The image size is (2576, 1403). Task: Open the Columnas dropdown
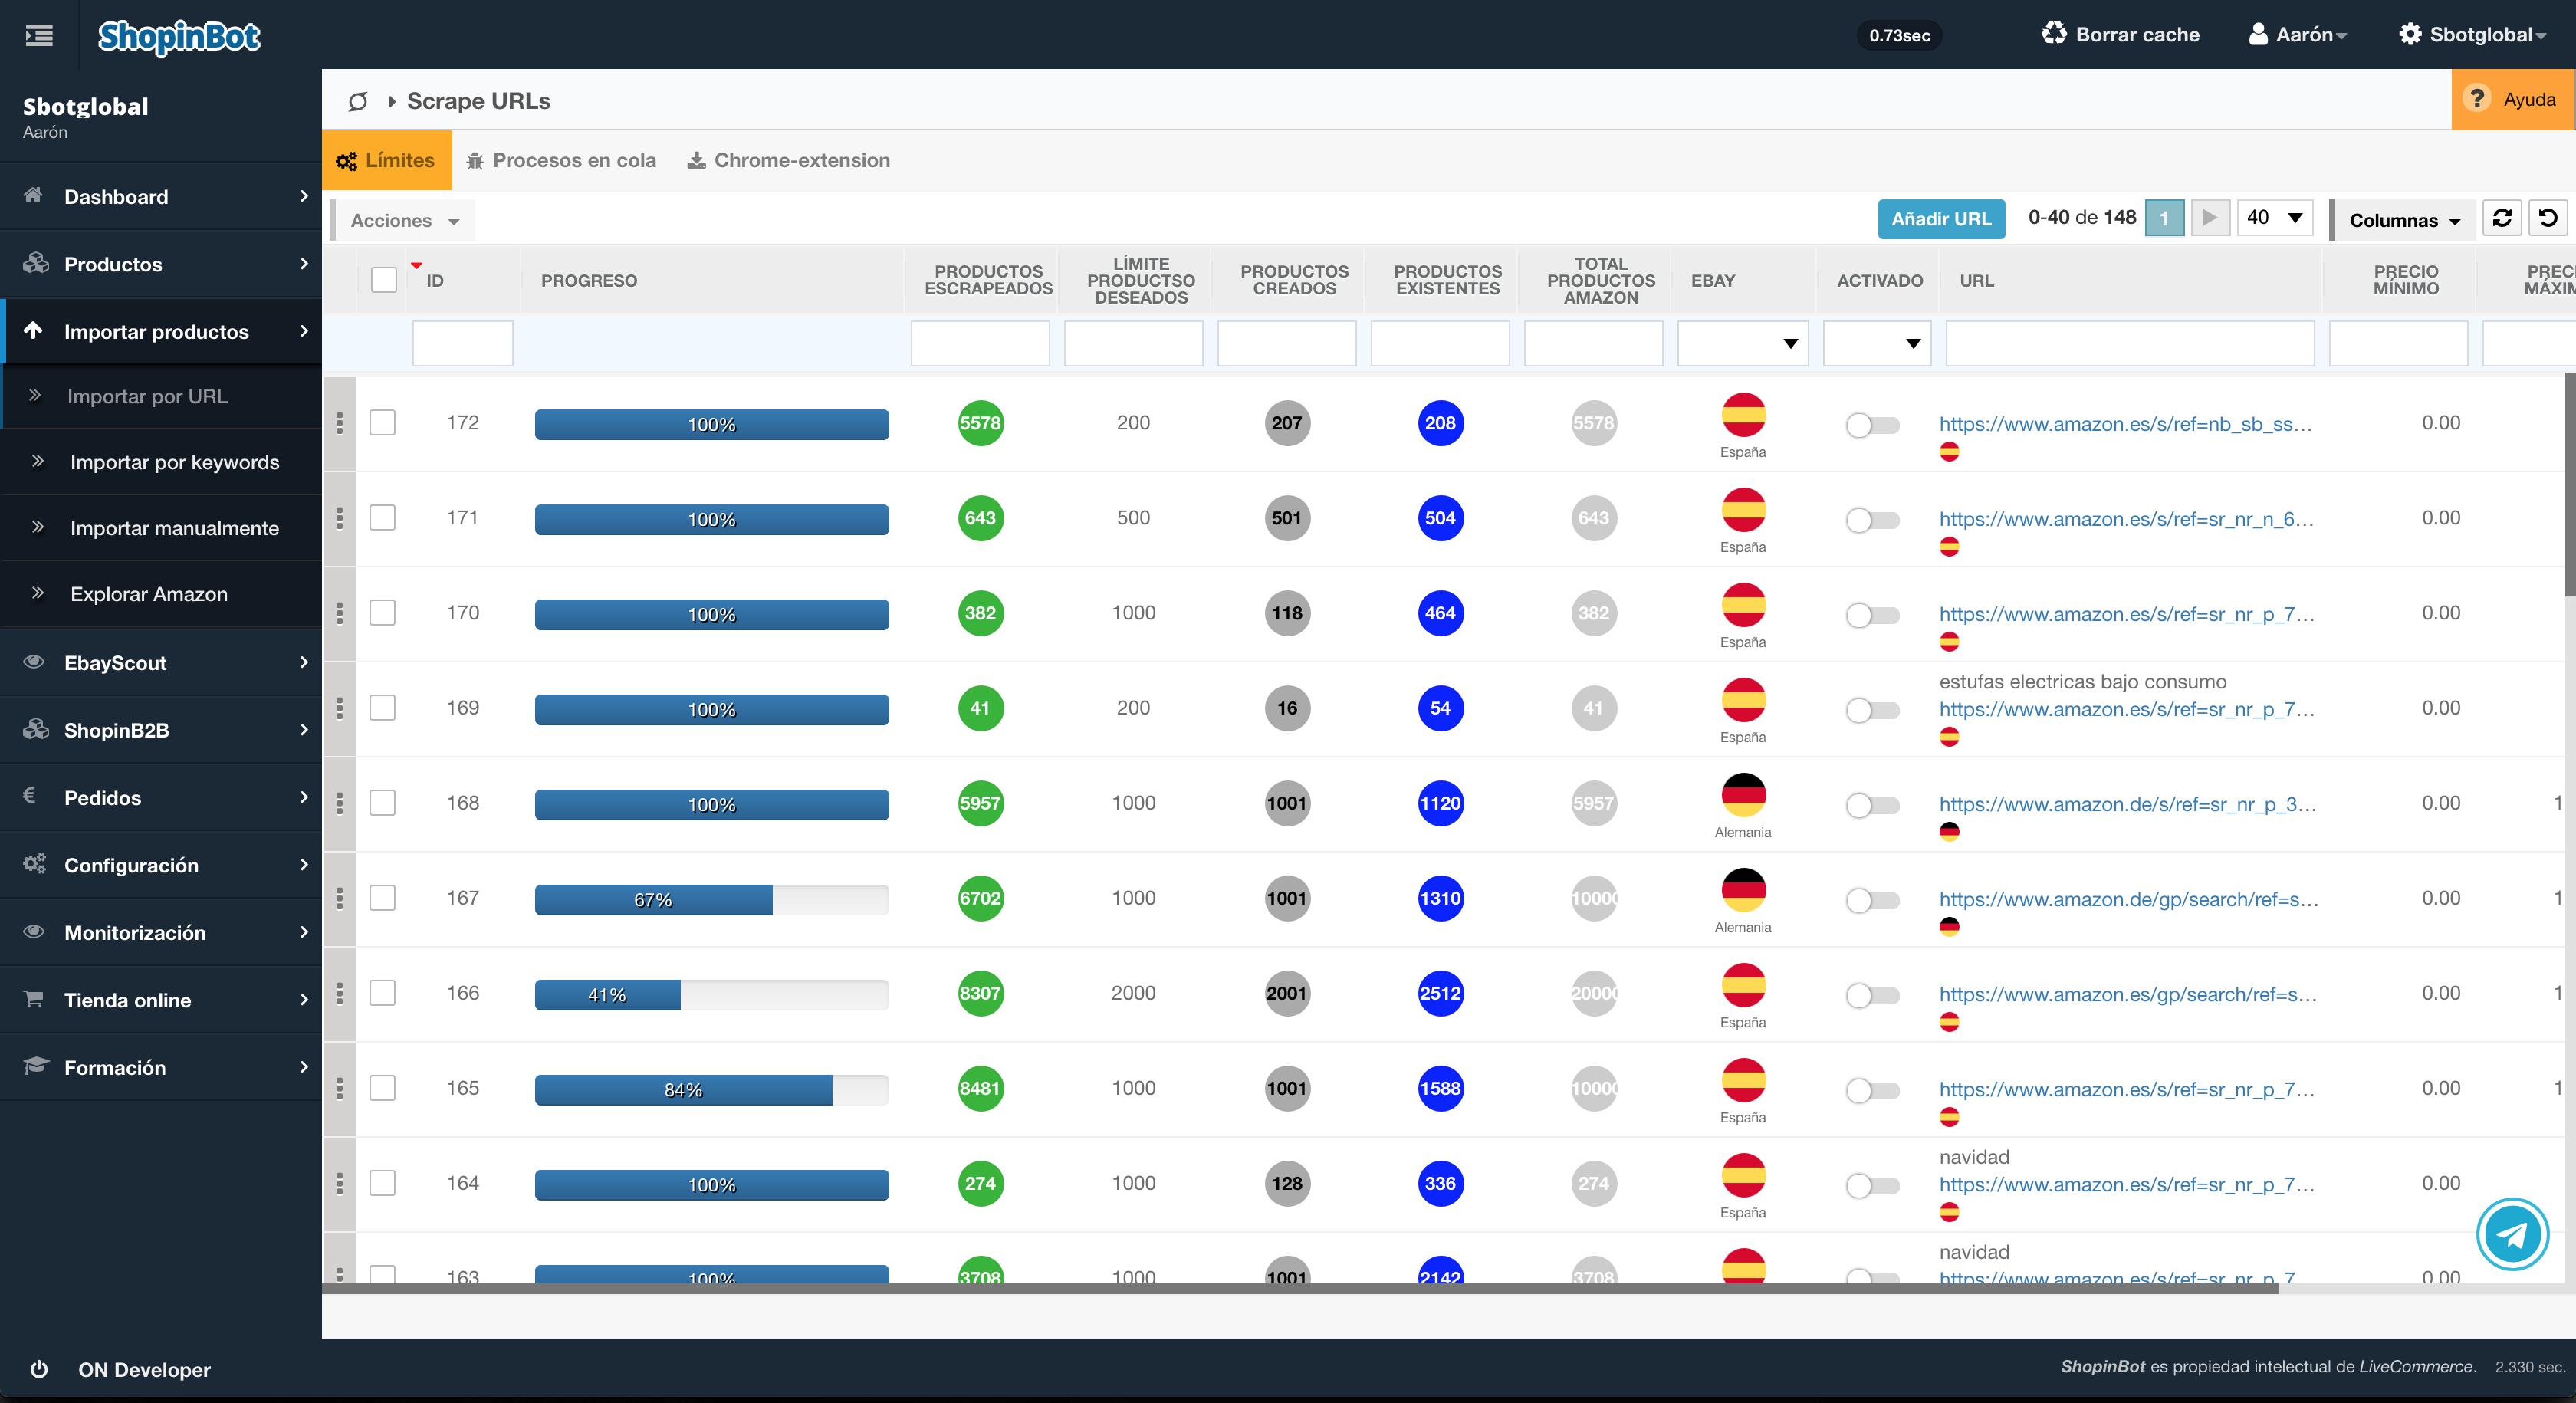[2403, 220]
